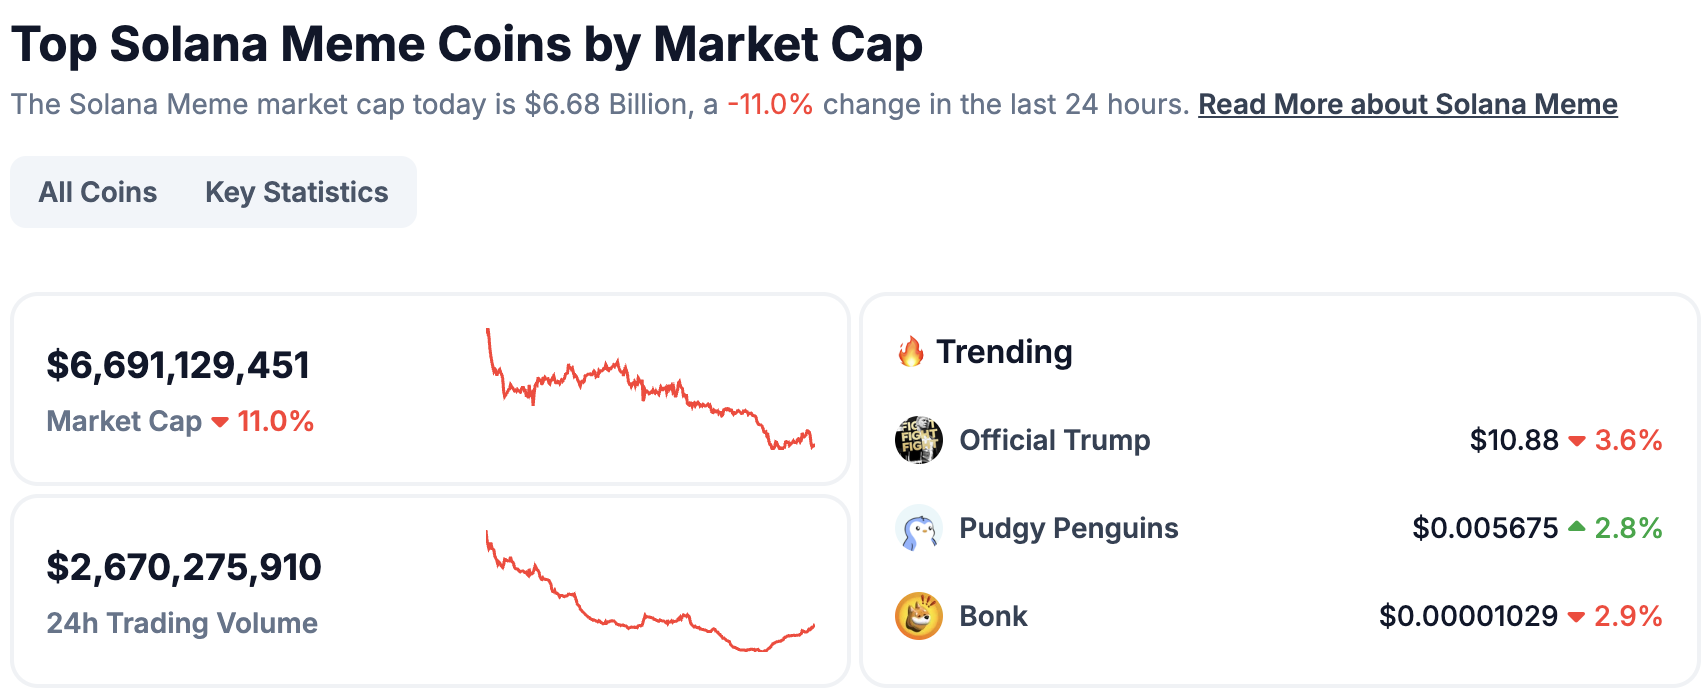Click Bonk's red down arrow
The width and height of the screenshot is (1708, 692).
[x=1577, y=617]
